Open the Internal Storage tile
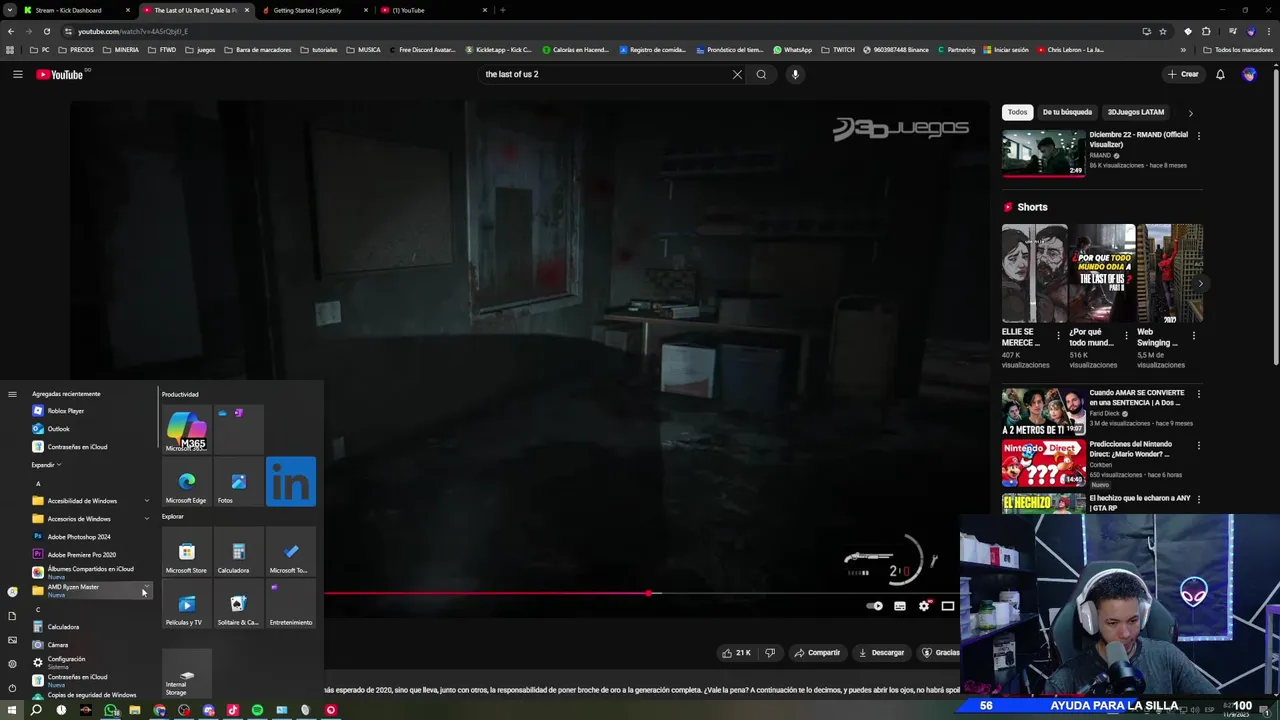Viewport: 1280px width, 720px height. point(186,674)
